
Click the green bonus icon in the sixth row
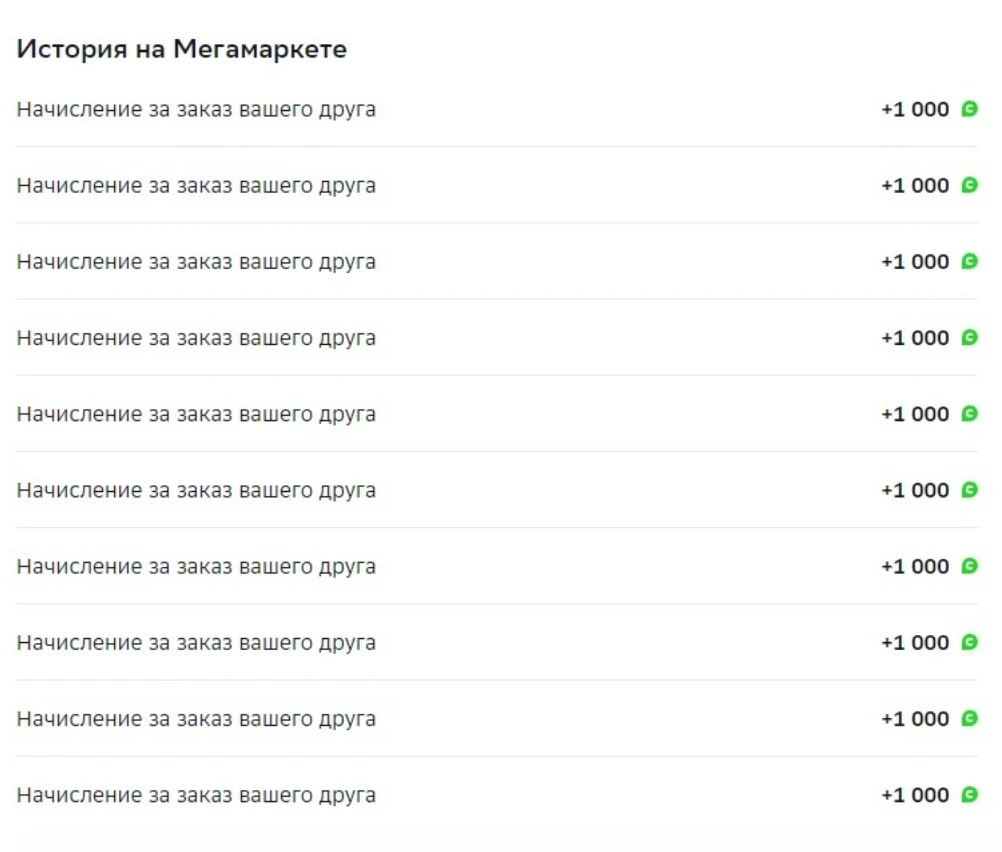click(x=969, y=490)
